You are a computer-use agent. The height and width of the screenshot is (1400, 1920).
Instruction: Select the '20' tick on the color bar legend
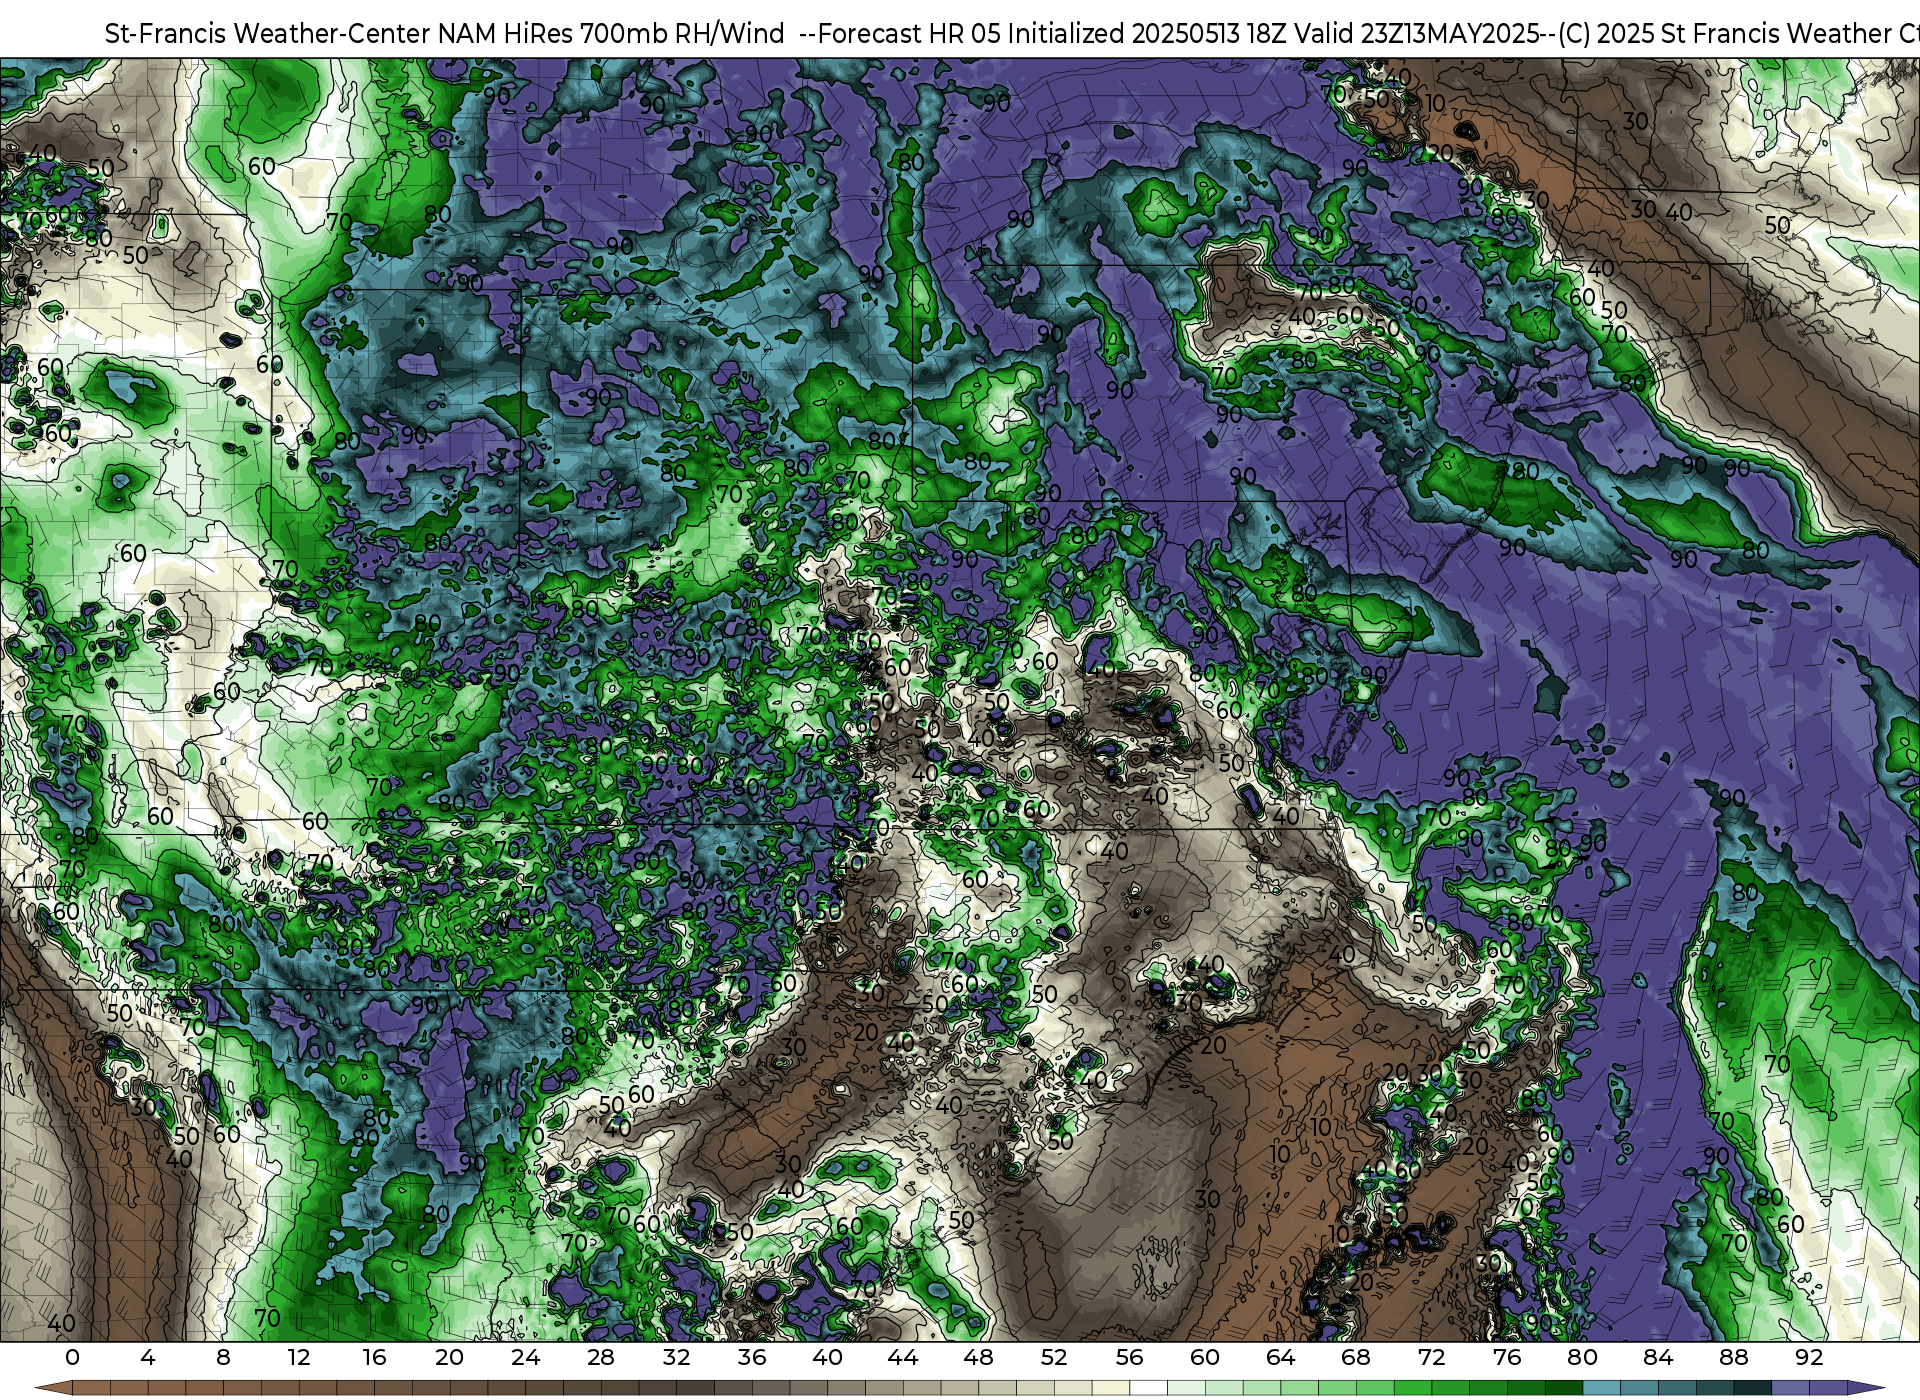pyautogui.click(x=450, y=1357)
